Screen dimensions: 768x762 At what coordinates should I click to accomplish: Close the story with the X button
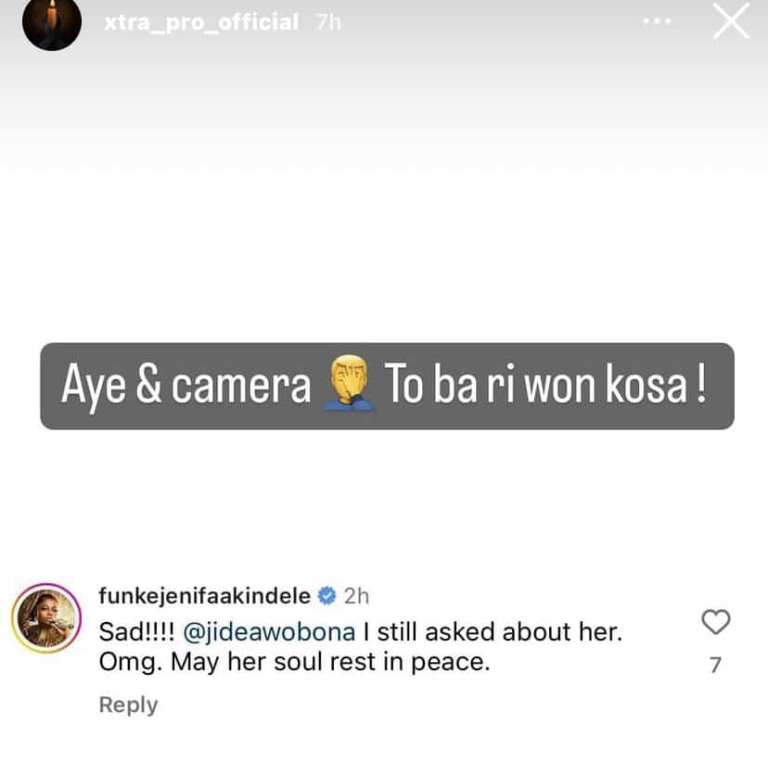(x=730, y=22)
